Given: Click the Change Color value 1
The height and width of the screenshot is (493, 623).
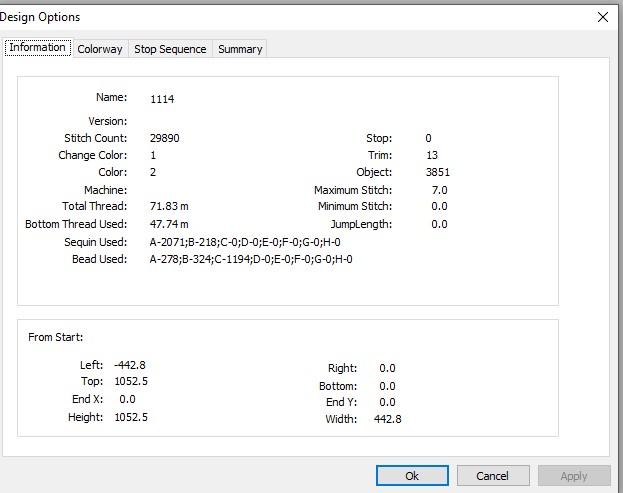Looking at the screenshot, I should [x=153, y=155].
